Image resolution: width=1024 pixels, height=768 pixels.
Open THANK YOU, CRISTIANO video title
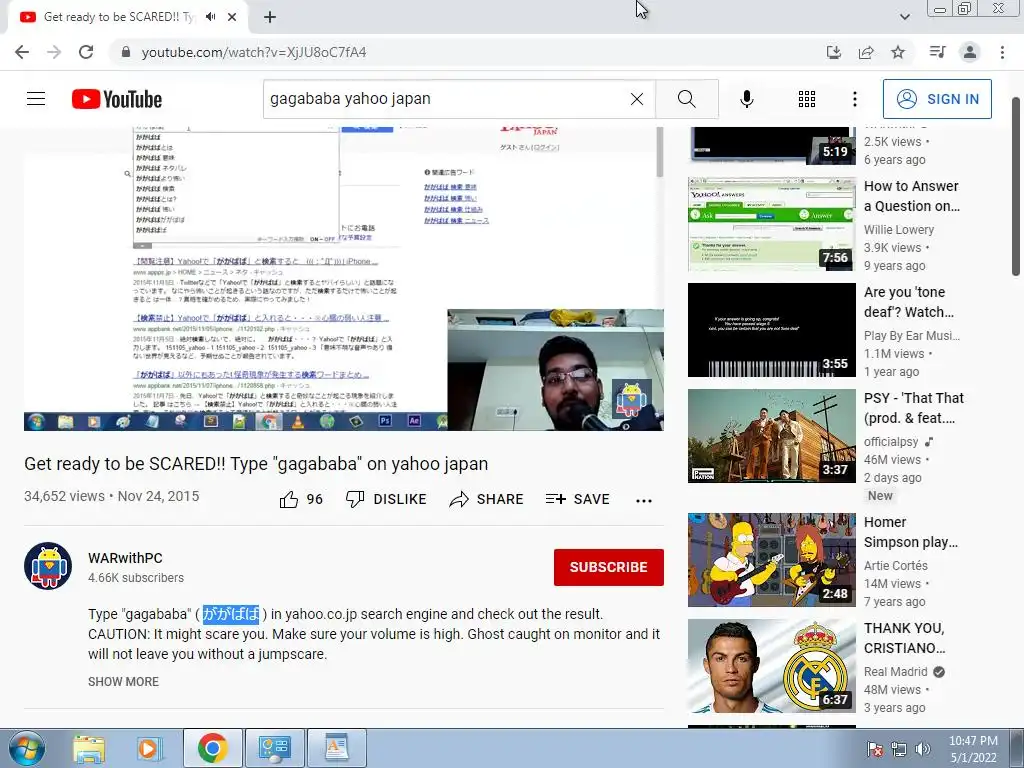pyautogui.click(x=904, y=638)
